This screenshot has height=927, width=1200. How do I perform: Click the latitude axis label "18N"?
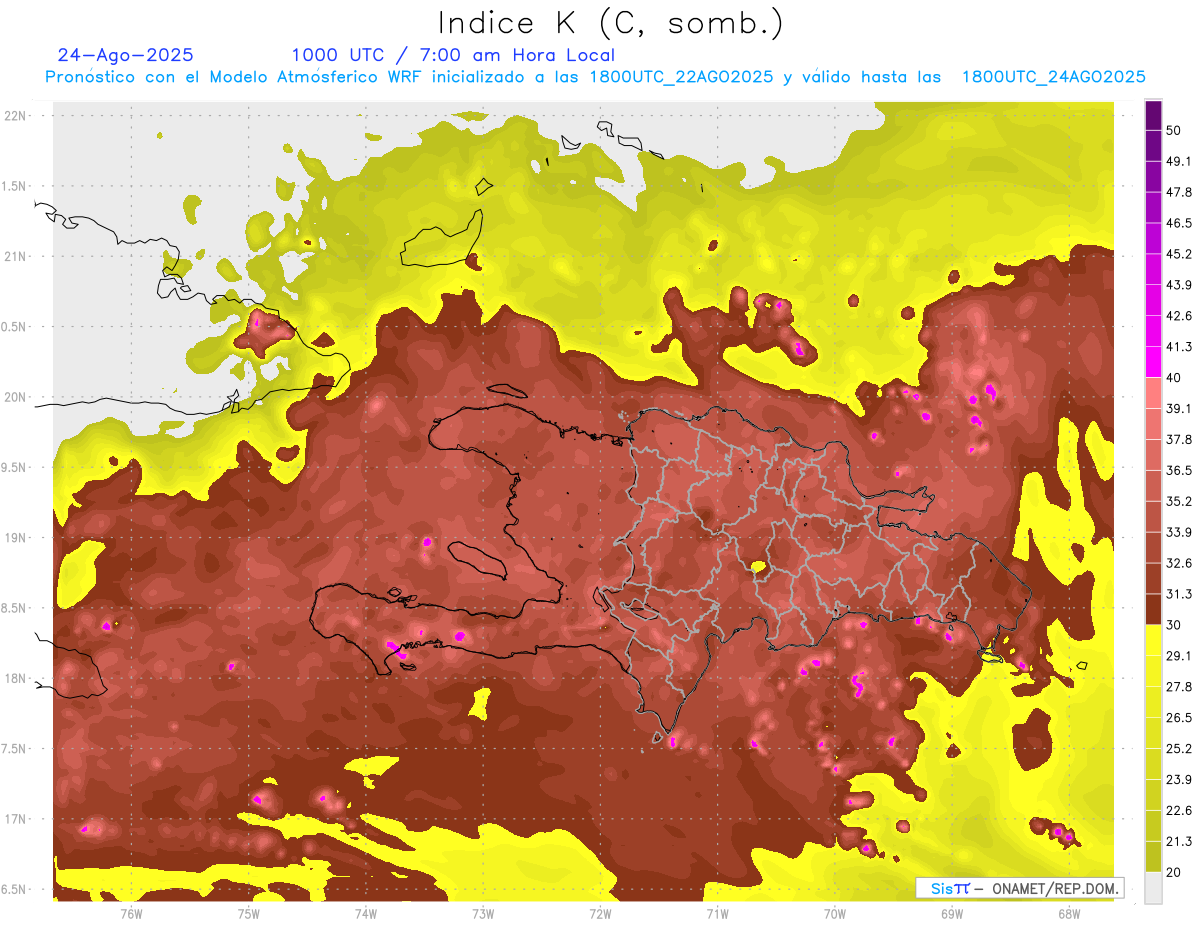click(x=16, y=679)
